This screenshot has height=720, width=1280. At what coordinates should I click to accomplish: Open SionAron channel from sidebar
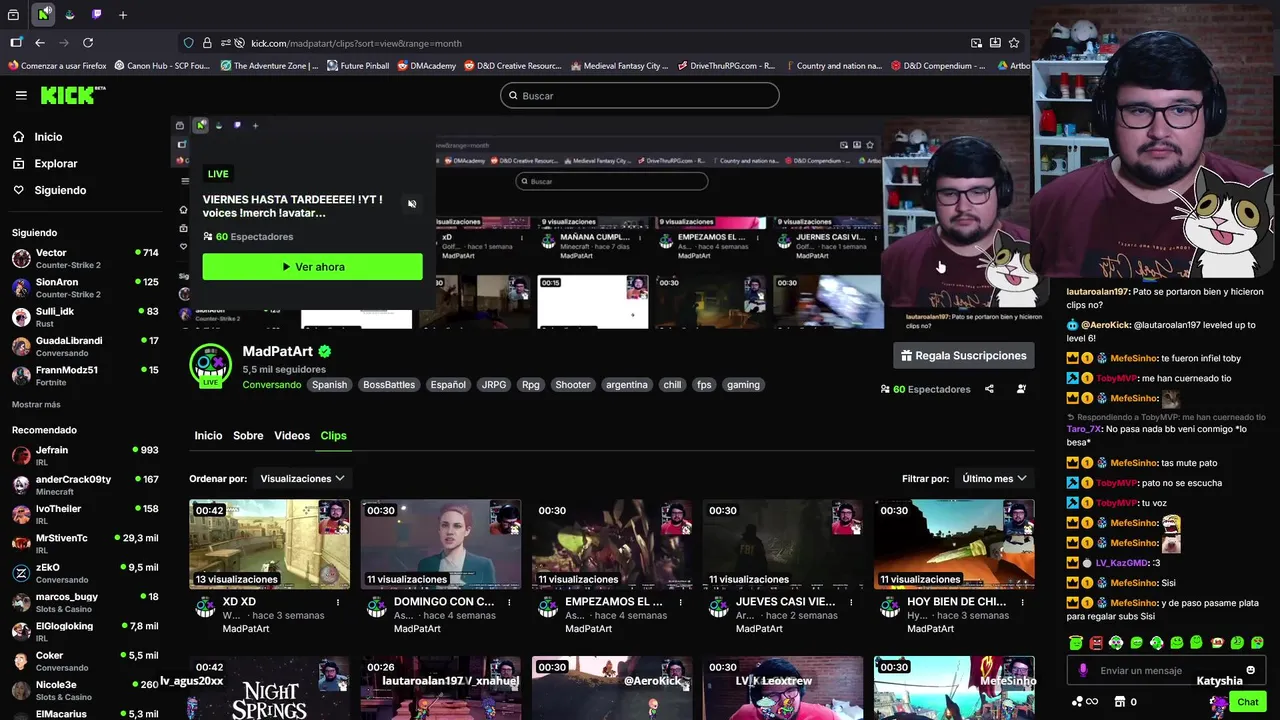[85, 287]
